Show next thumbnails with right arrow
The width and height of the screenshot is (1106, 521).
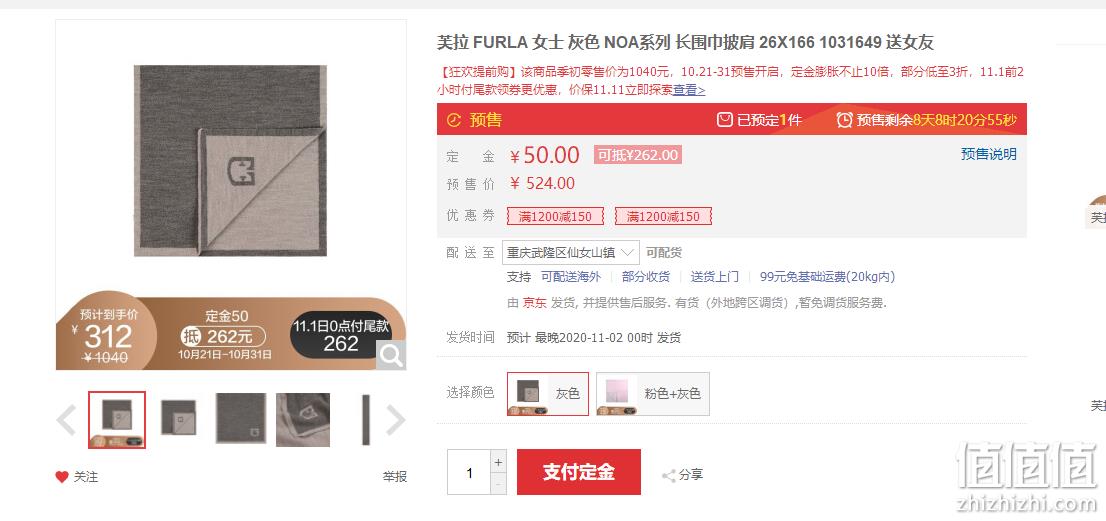[396, 420]
